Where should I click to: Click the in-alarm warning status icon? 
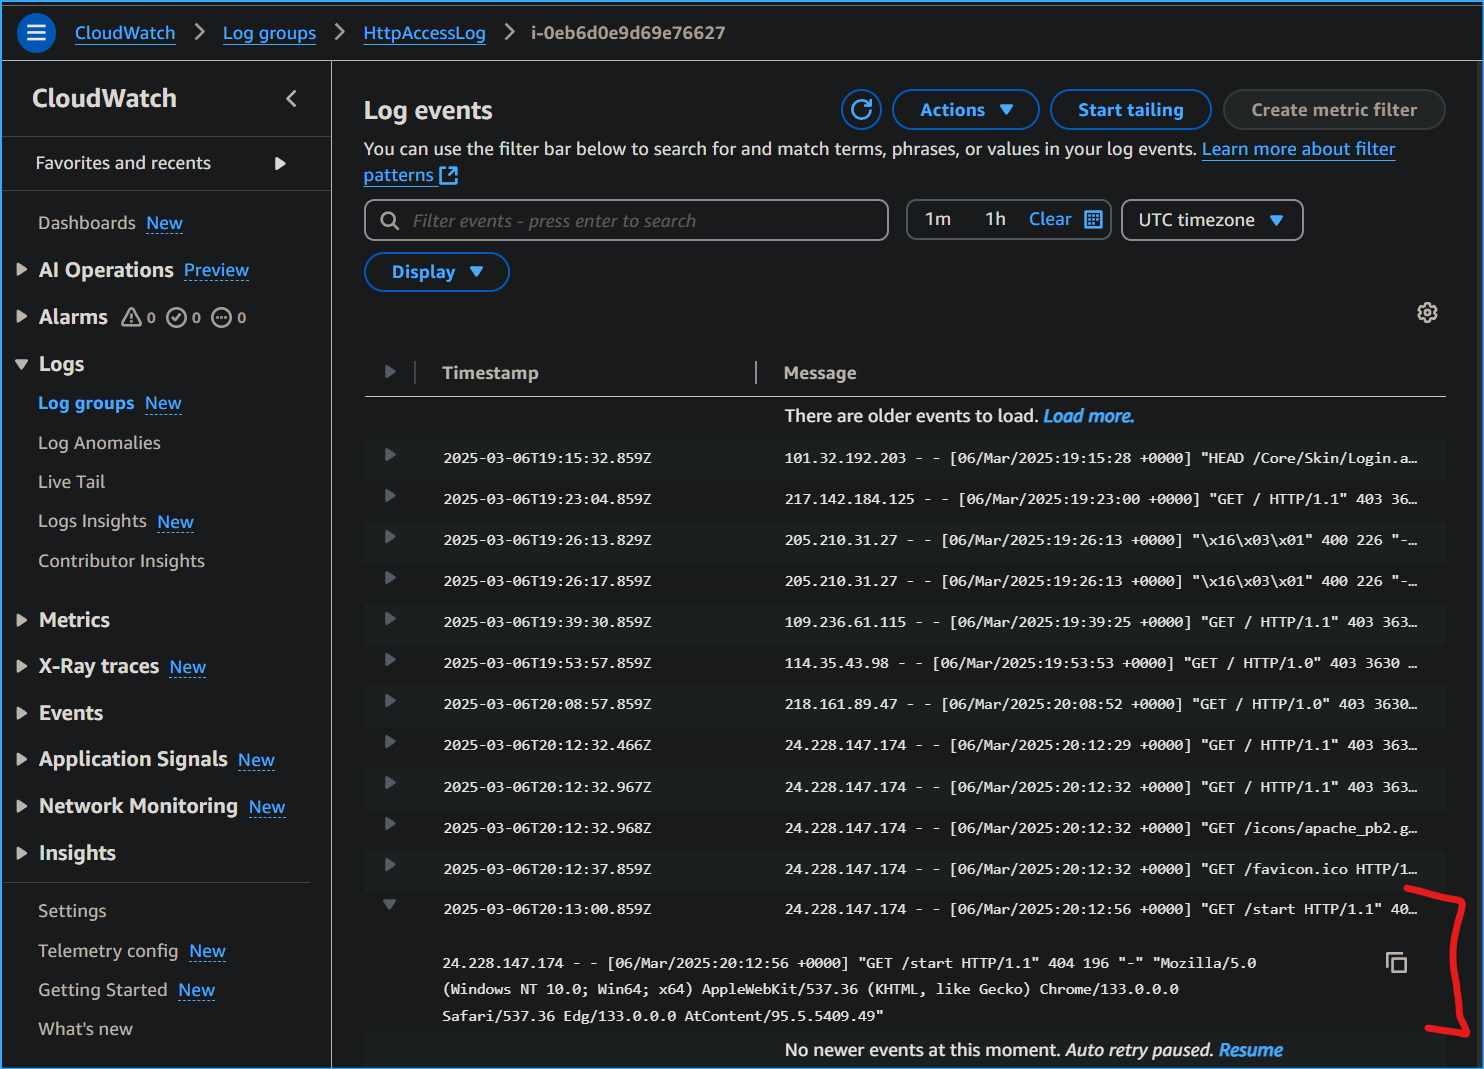pyautogui.click(x=131, y=317)
